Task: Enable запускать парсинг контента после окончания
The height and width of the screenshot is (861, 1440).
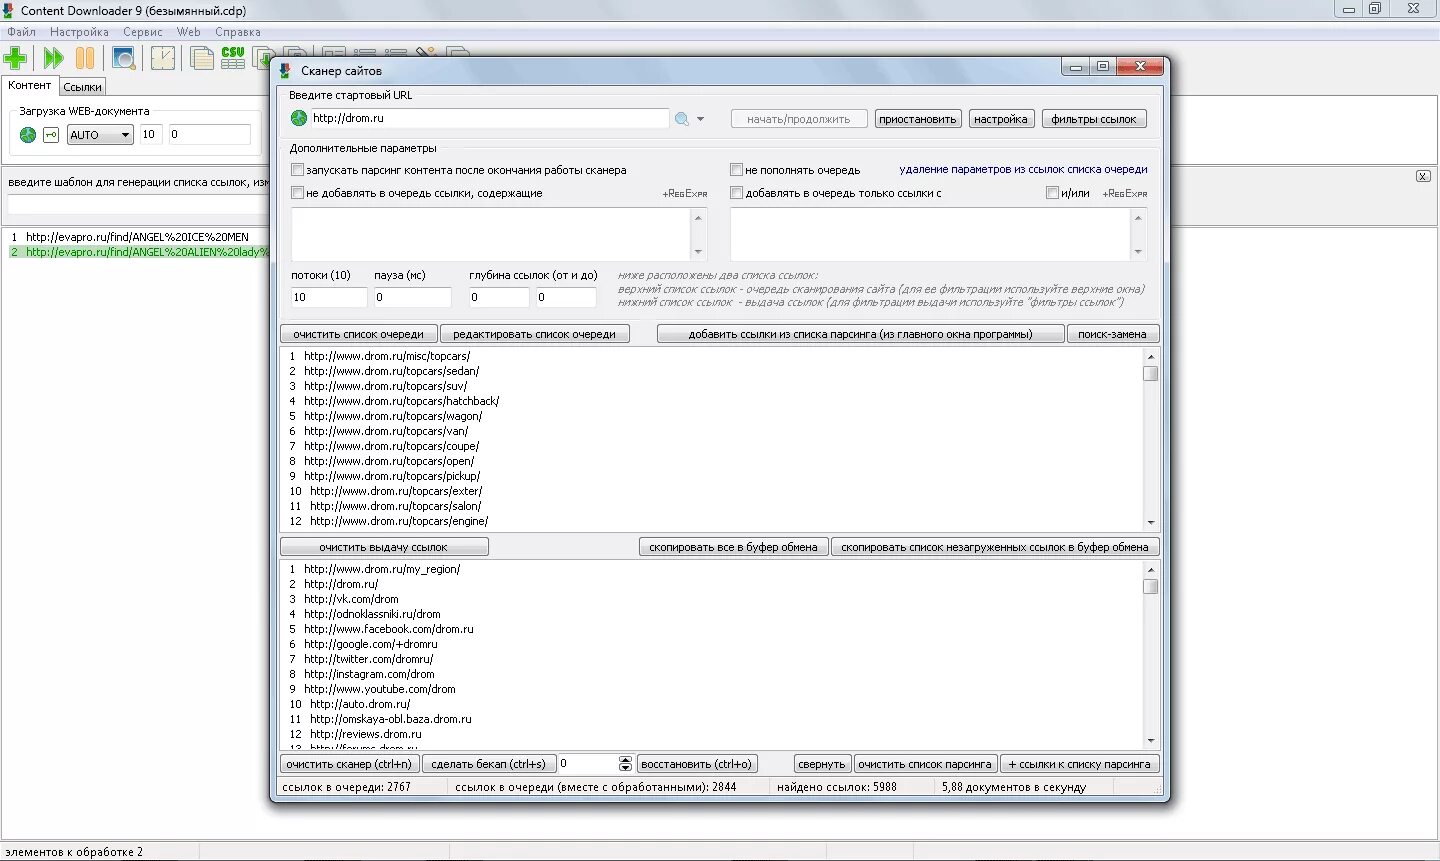Action: tap(297, 170)
